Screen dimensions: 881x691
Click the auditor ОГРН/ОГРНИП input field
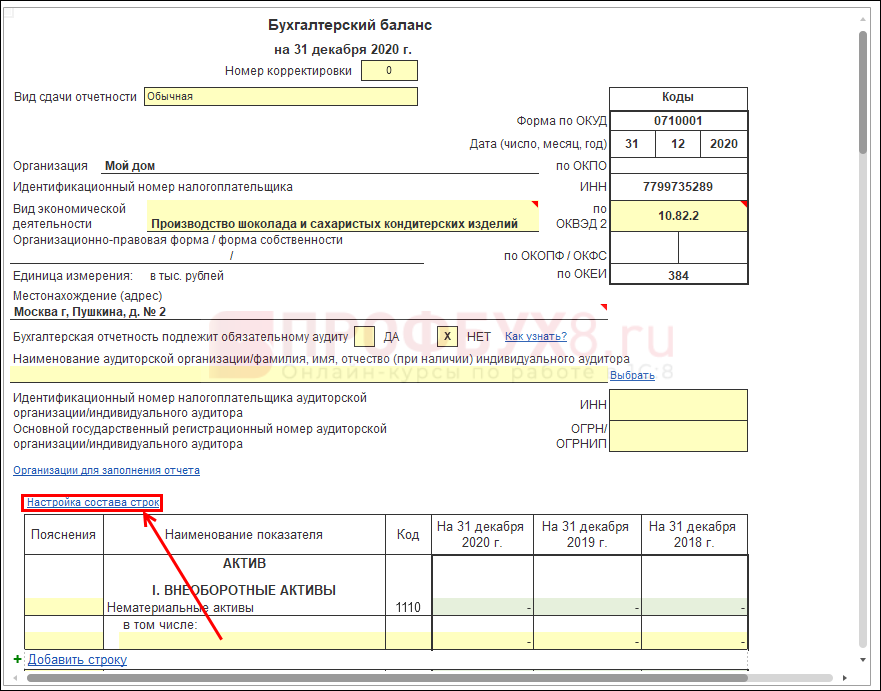click(x=679, y=436)
